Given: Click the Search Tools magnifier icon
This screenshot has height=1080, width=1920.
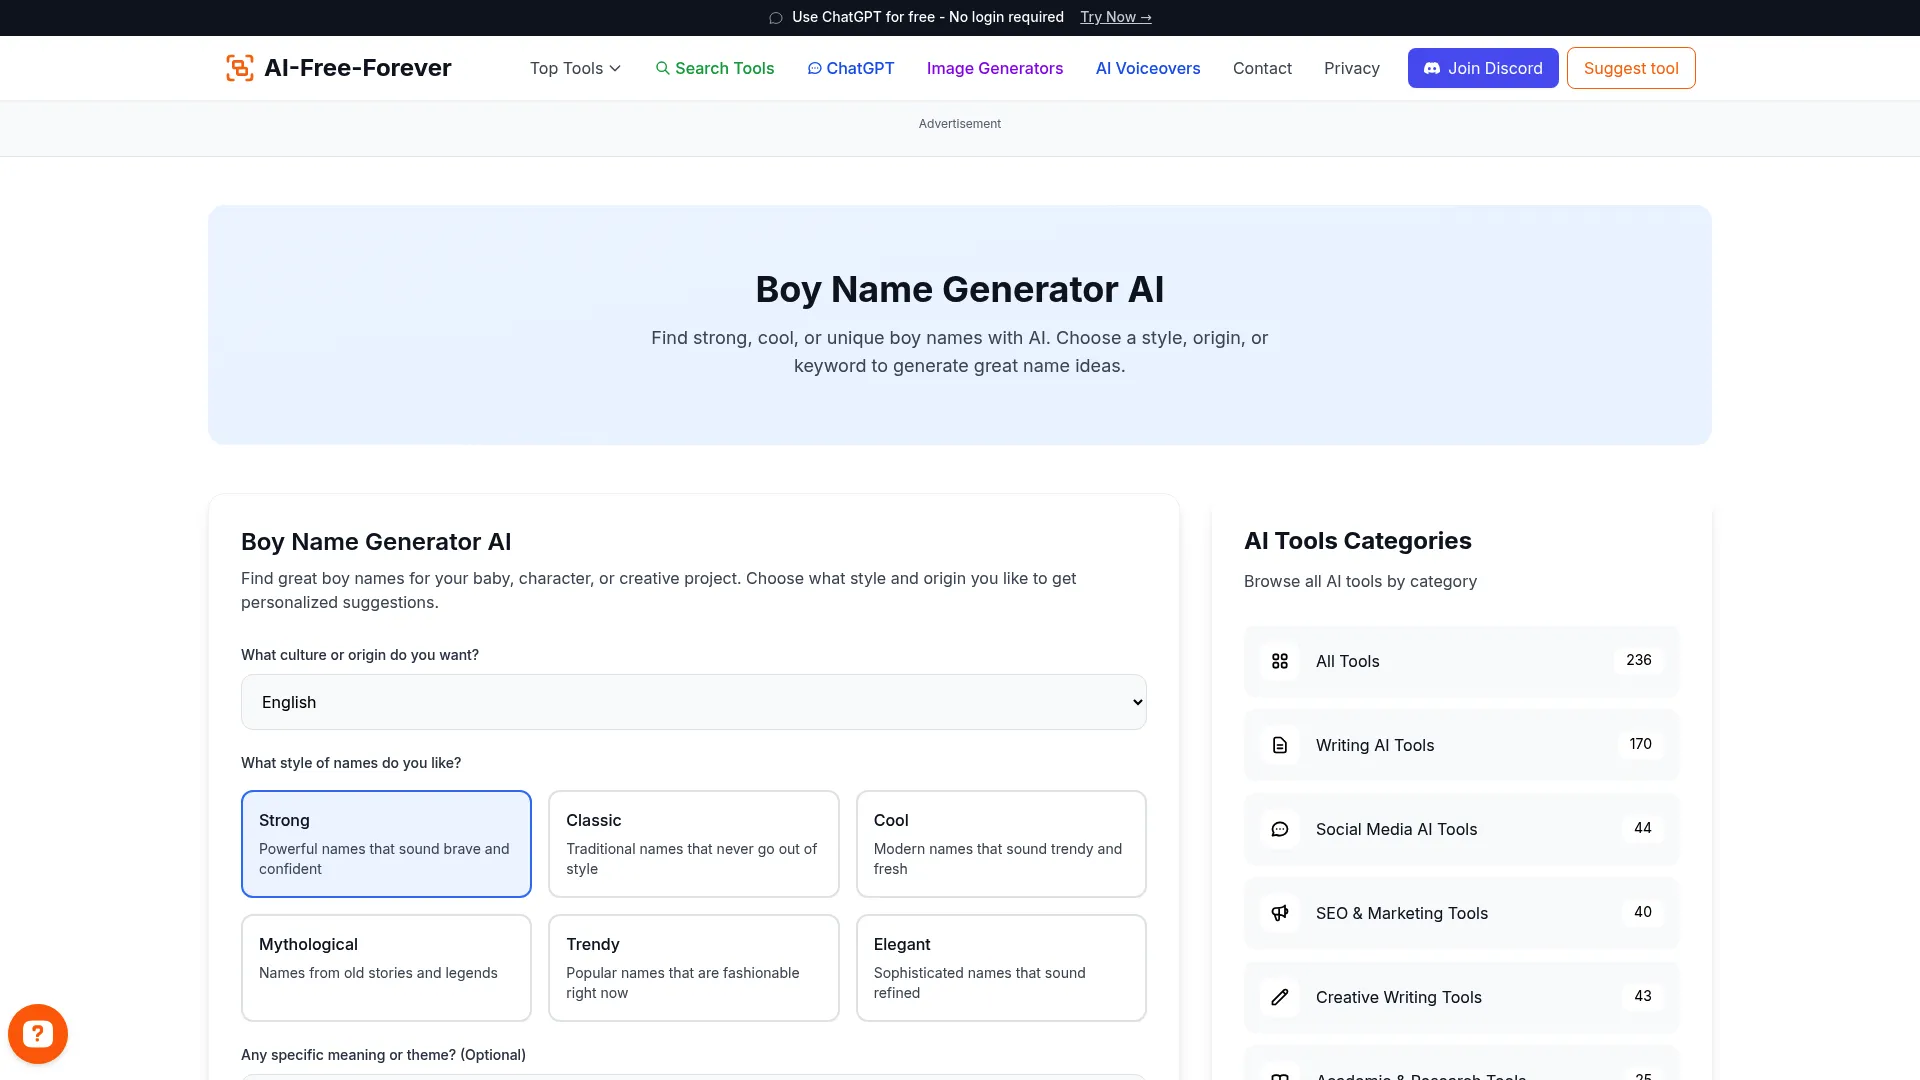Looking at the screenshot, I should (663, 68).
